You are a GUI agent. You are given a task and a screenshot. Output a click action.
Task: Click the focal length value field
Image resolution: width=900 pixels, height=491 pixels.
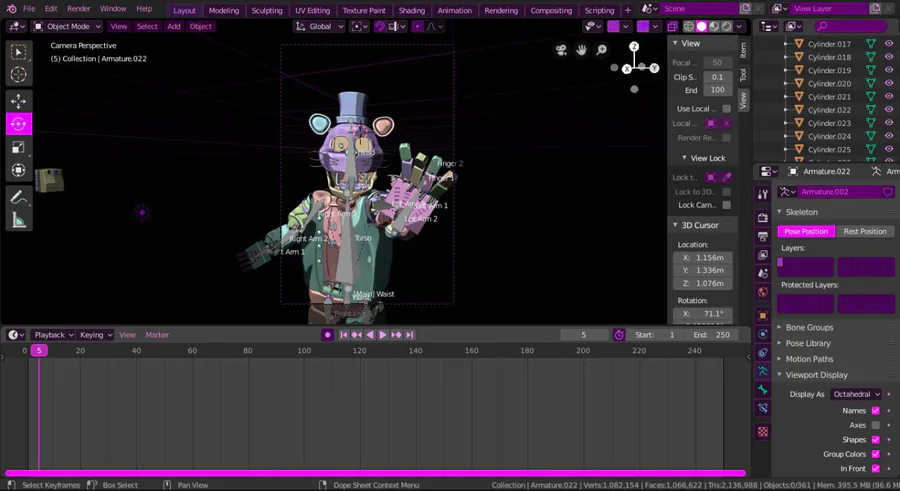(717, 63)
